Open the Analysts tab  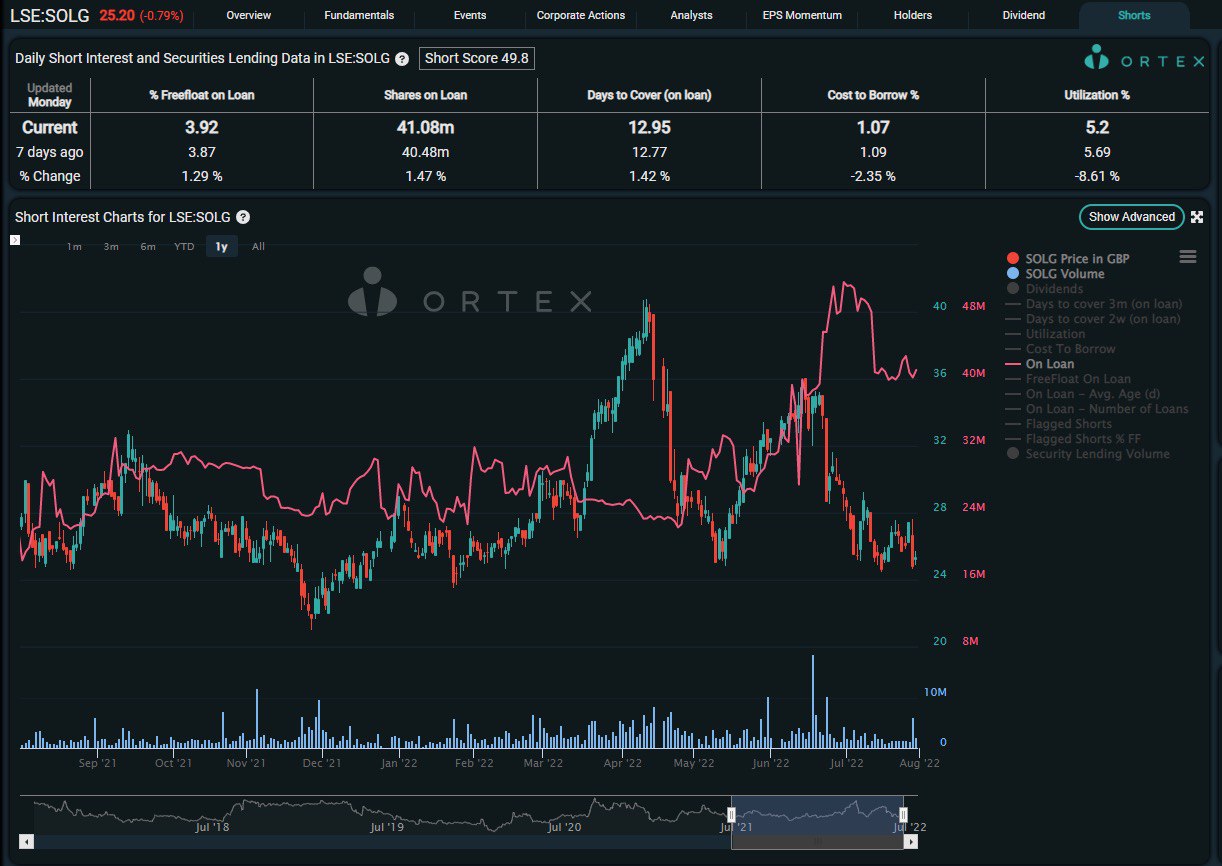pos(692,15)
